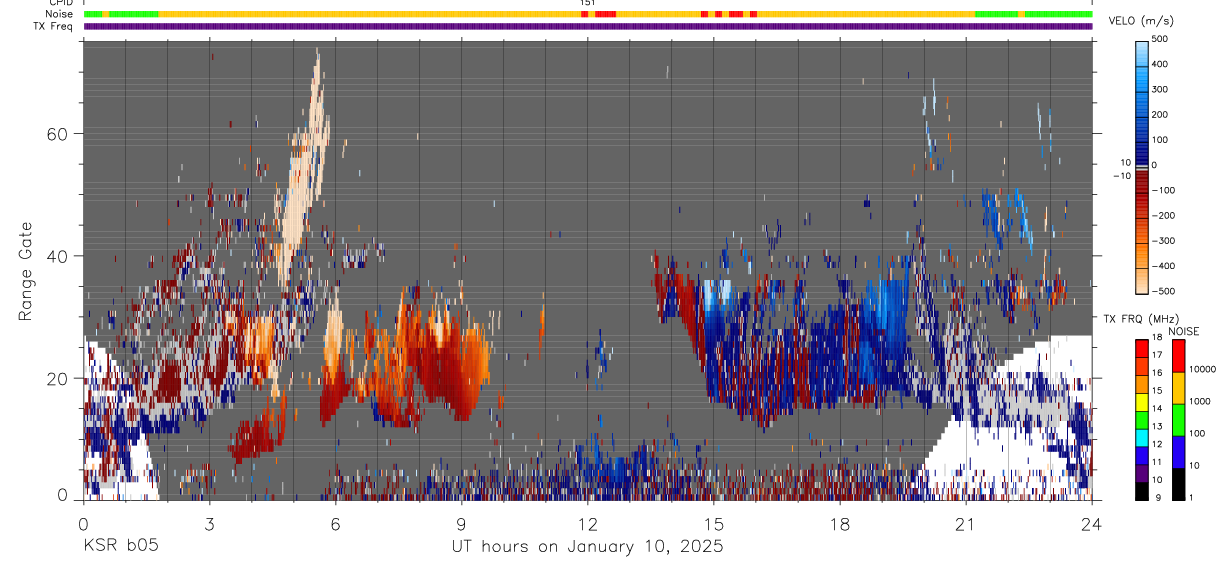The image size is (1228, 567).
Task: Select the NOISE color scale bar
Action: coord(1178,419)
